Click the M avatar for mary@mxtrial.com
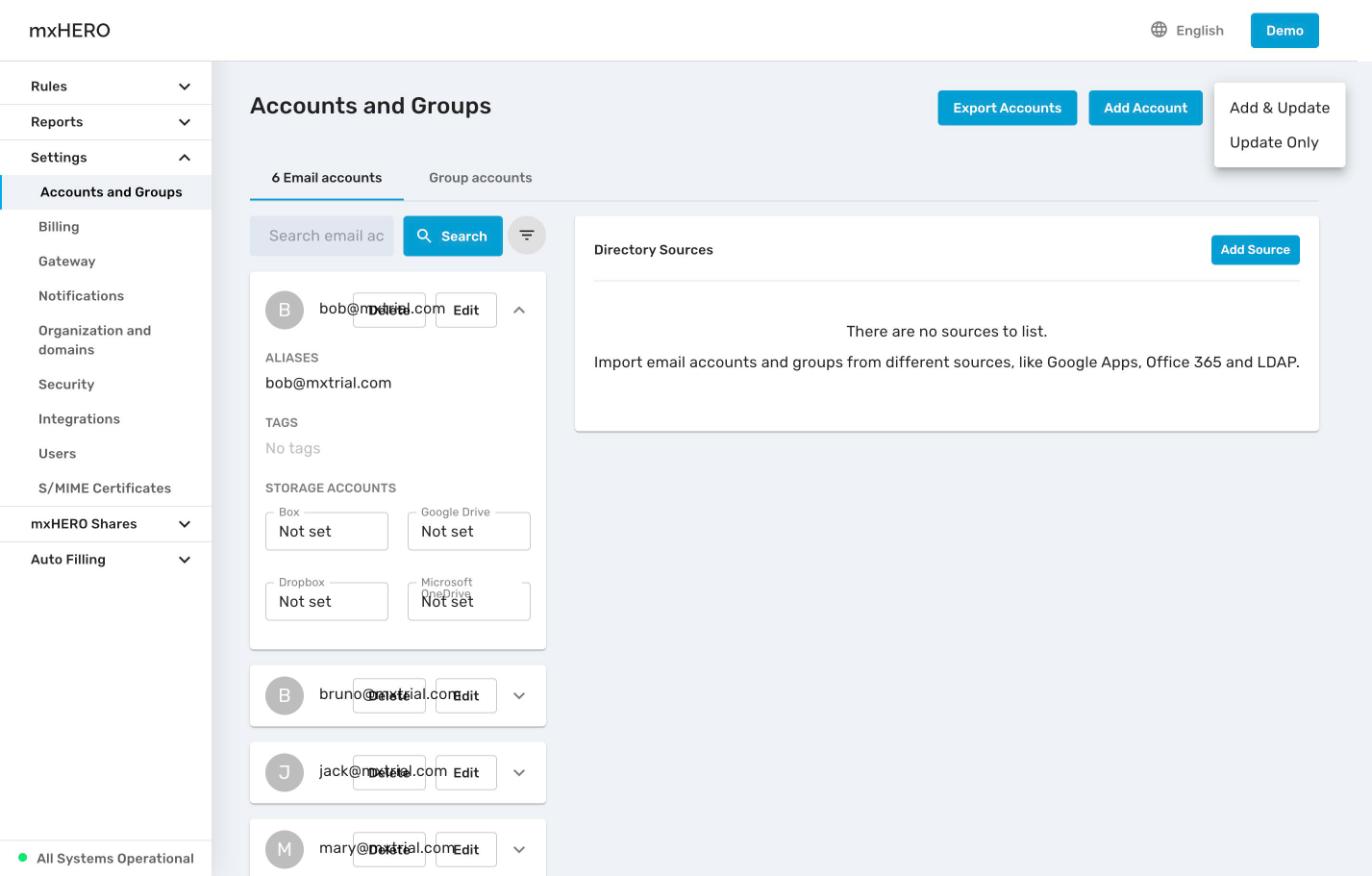The height and width of the screenshot is (876, 1372). tap(284, 849)
